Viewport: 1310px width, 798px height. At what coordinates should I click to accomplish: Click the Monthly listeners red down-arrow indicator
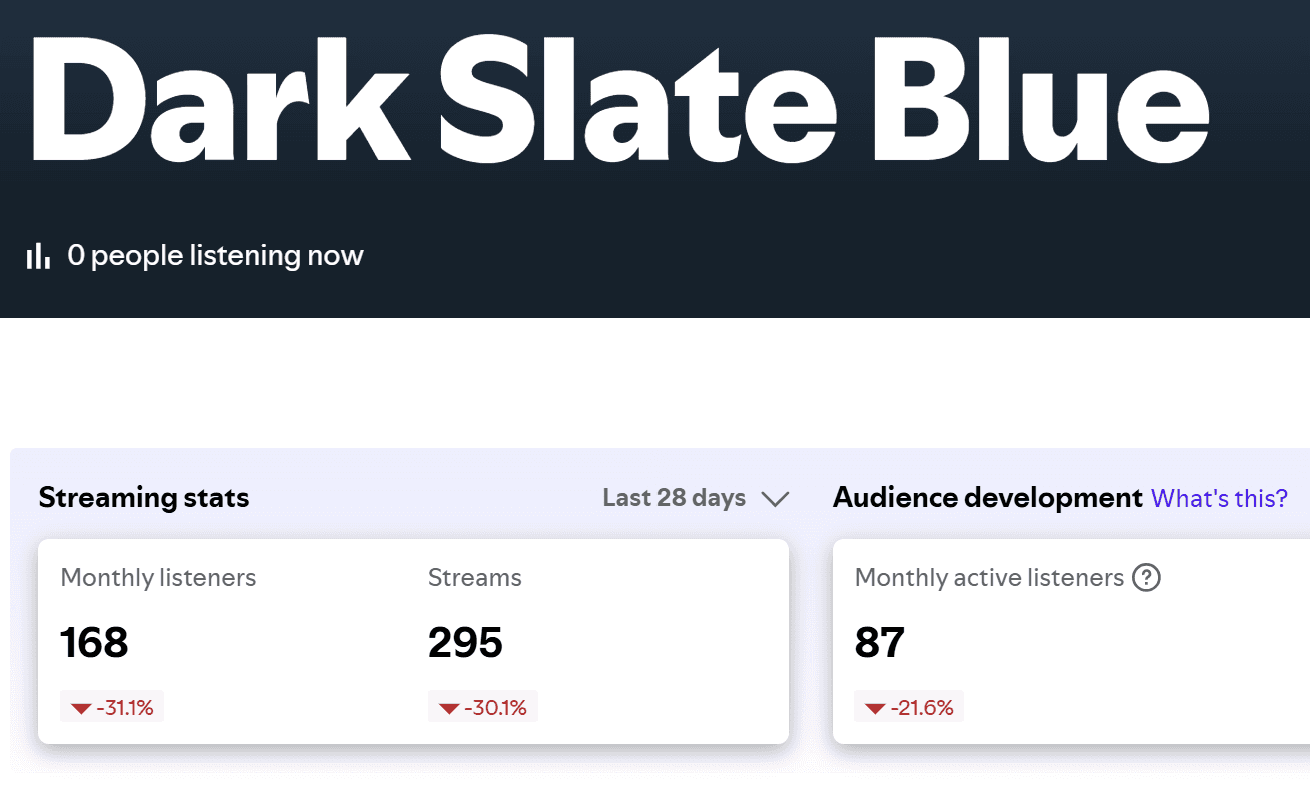click(81, 709)
